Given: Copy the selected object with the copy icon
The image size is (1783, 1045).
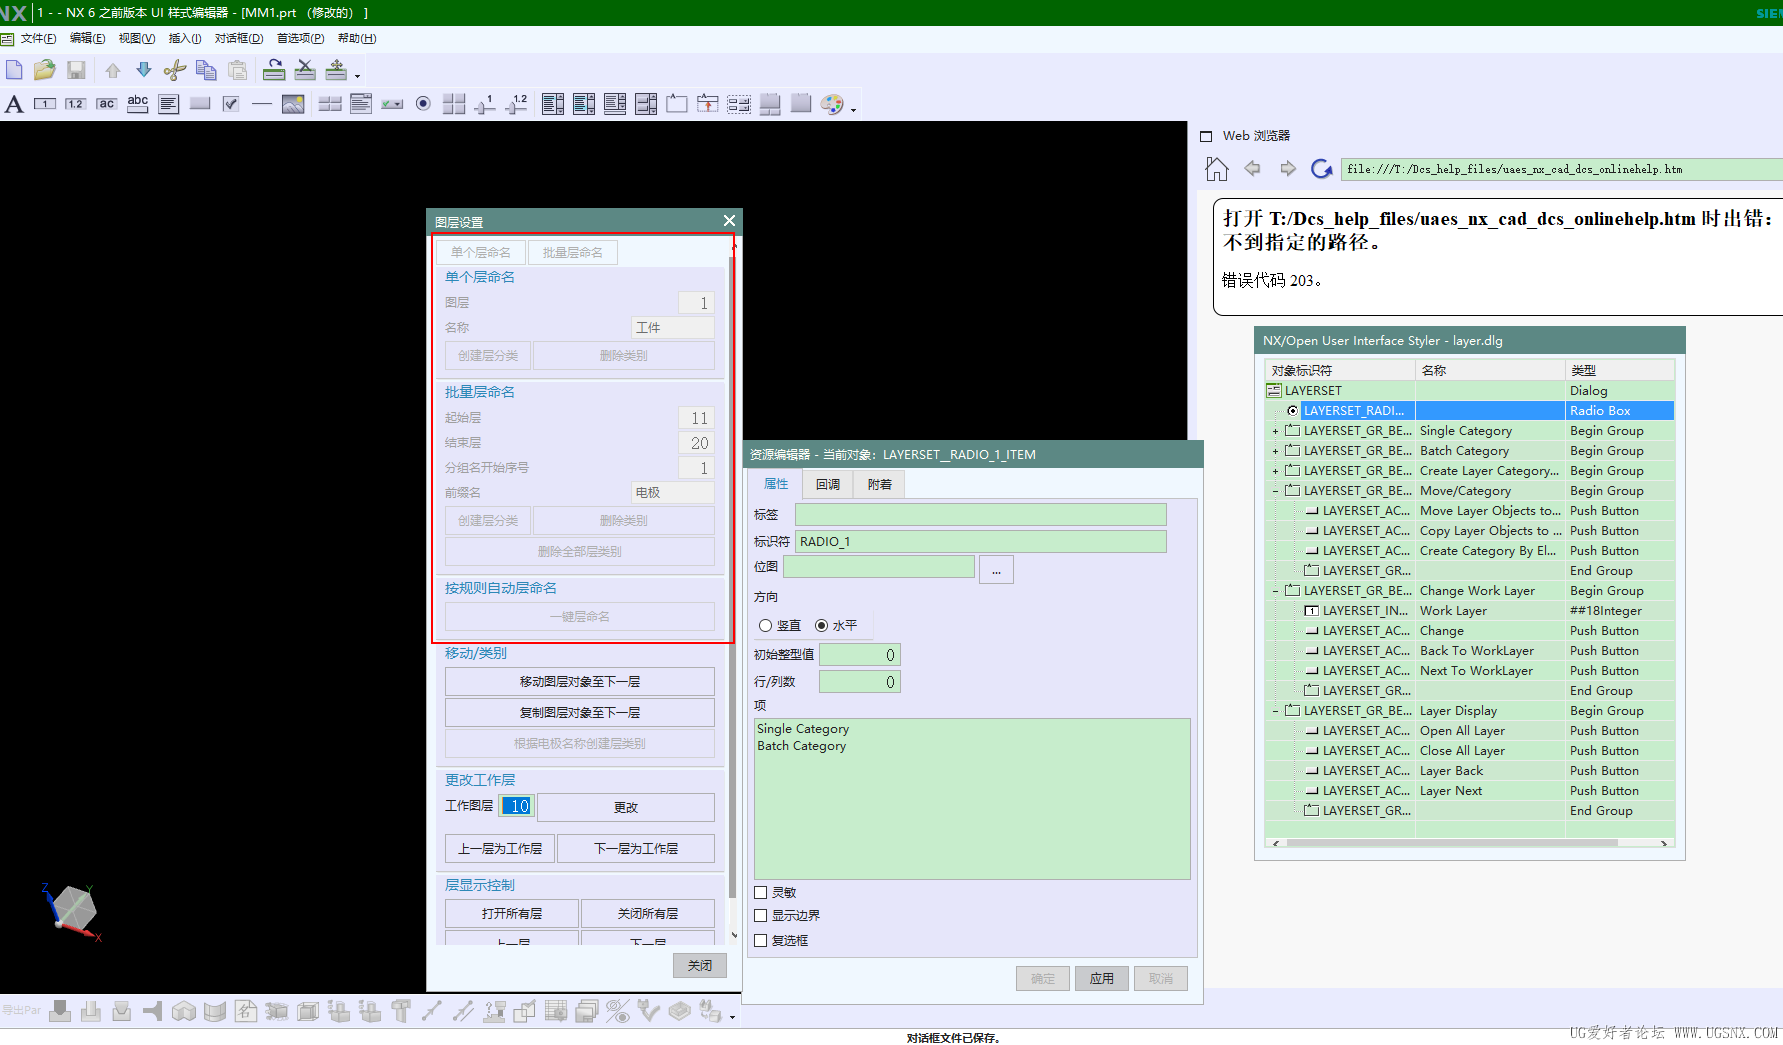Looking at the screenshot, I should pyautogui.click(x=206, y=70).
